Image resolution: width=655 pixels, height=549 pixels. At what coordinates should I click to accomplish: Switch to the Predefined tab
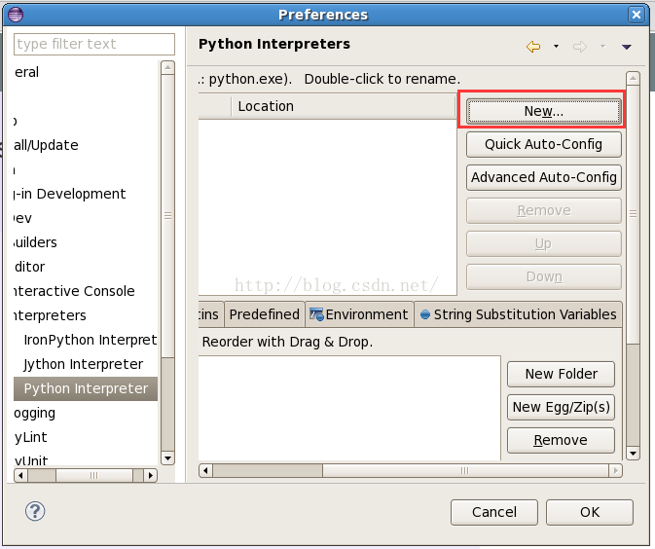(264, 314)
